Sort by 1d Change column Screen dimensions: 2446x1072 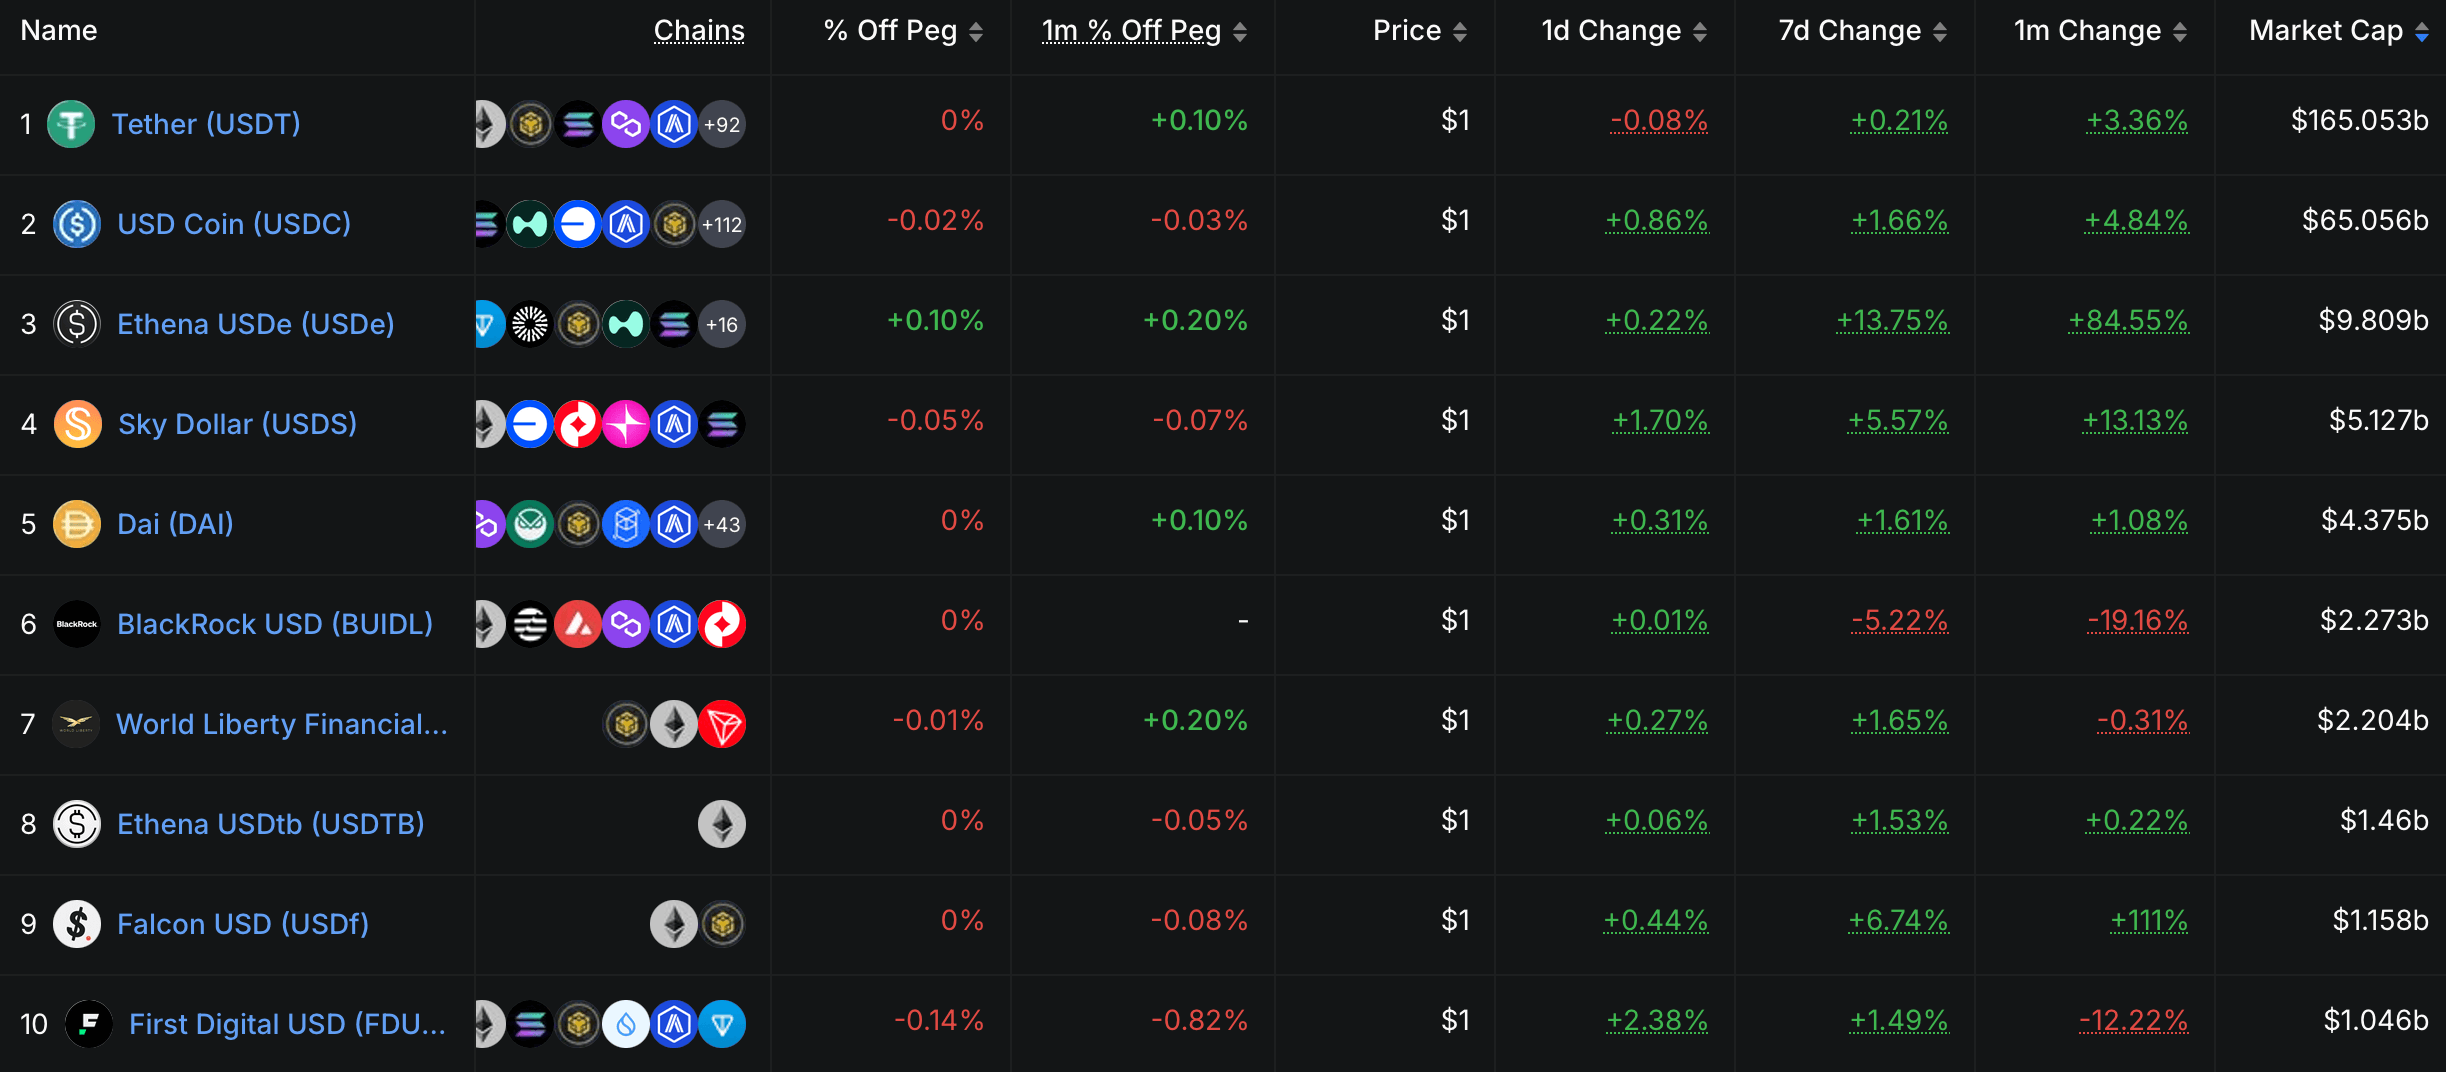tap(1623, 31)
